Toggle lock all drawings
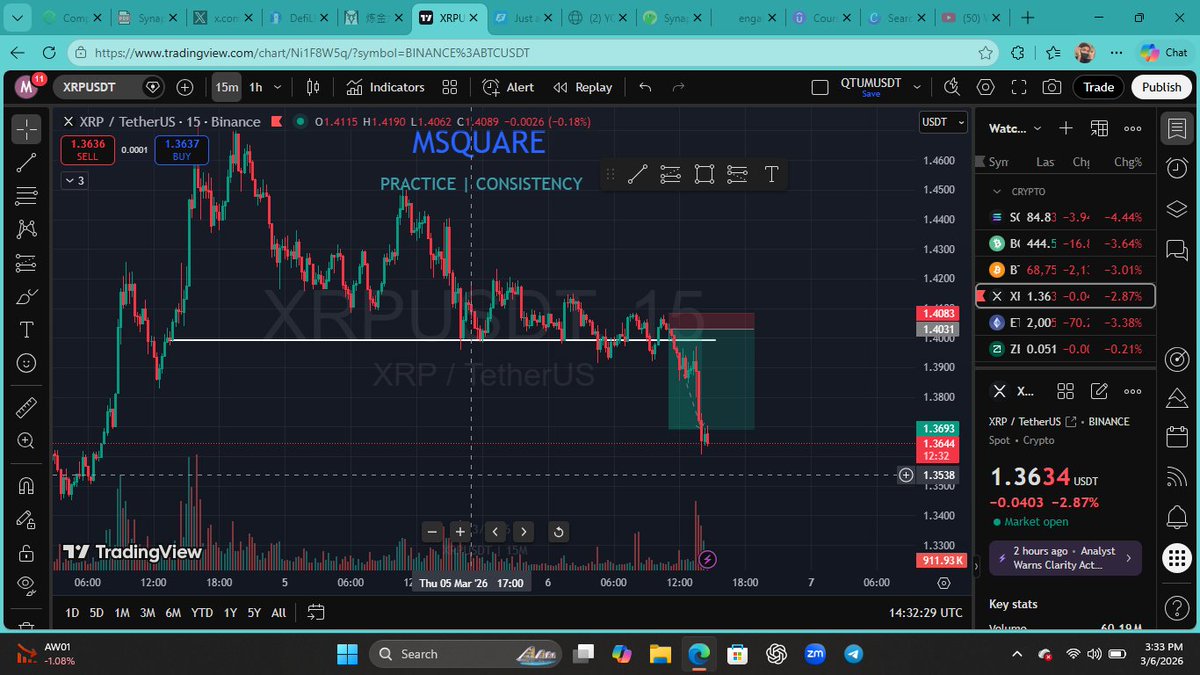Image resolution: width=1200 pixels, height=675 pixels. [x=27, y=553]
